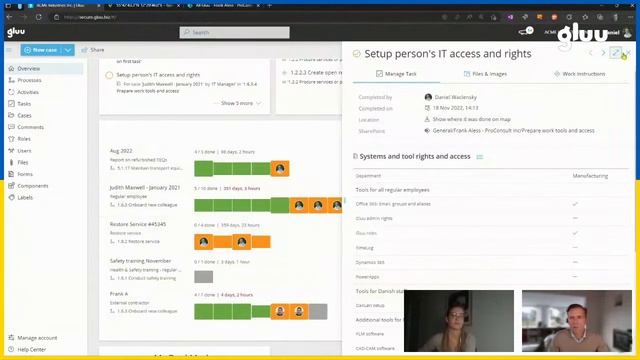Click the Share button

pyautogui.click(x=93, y=50)
